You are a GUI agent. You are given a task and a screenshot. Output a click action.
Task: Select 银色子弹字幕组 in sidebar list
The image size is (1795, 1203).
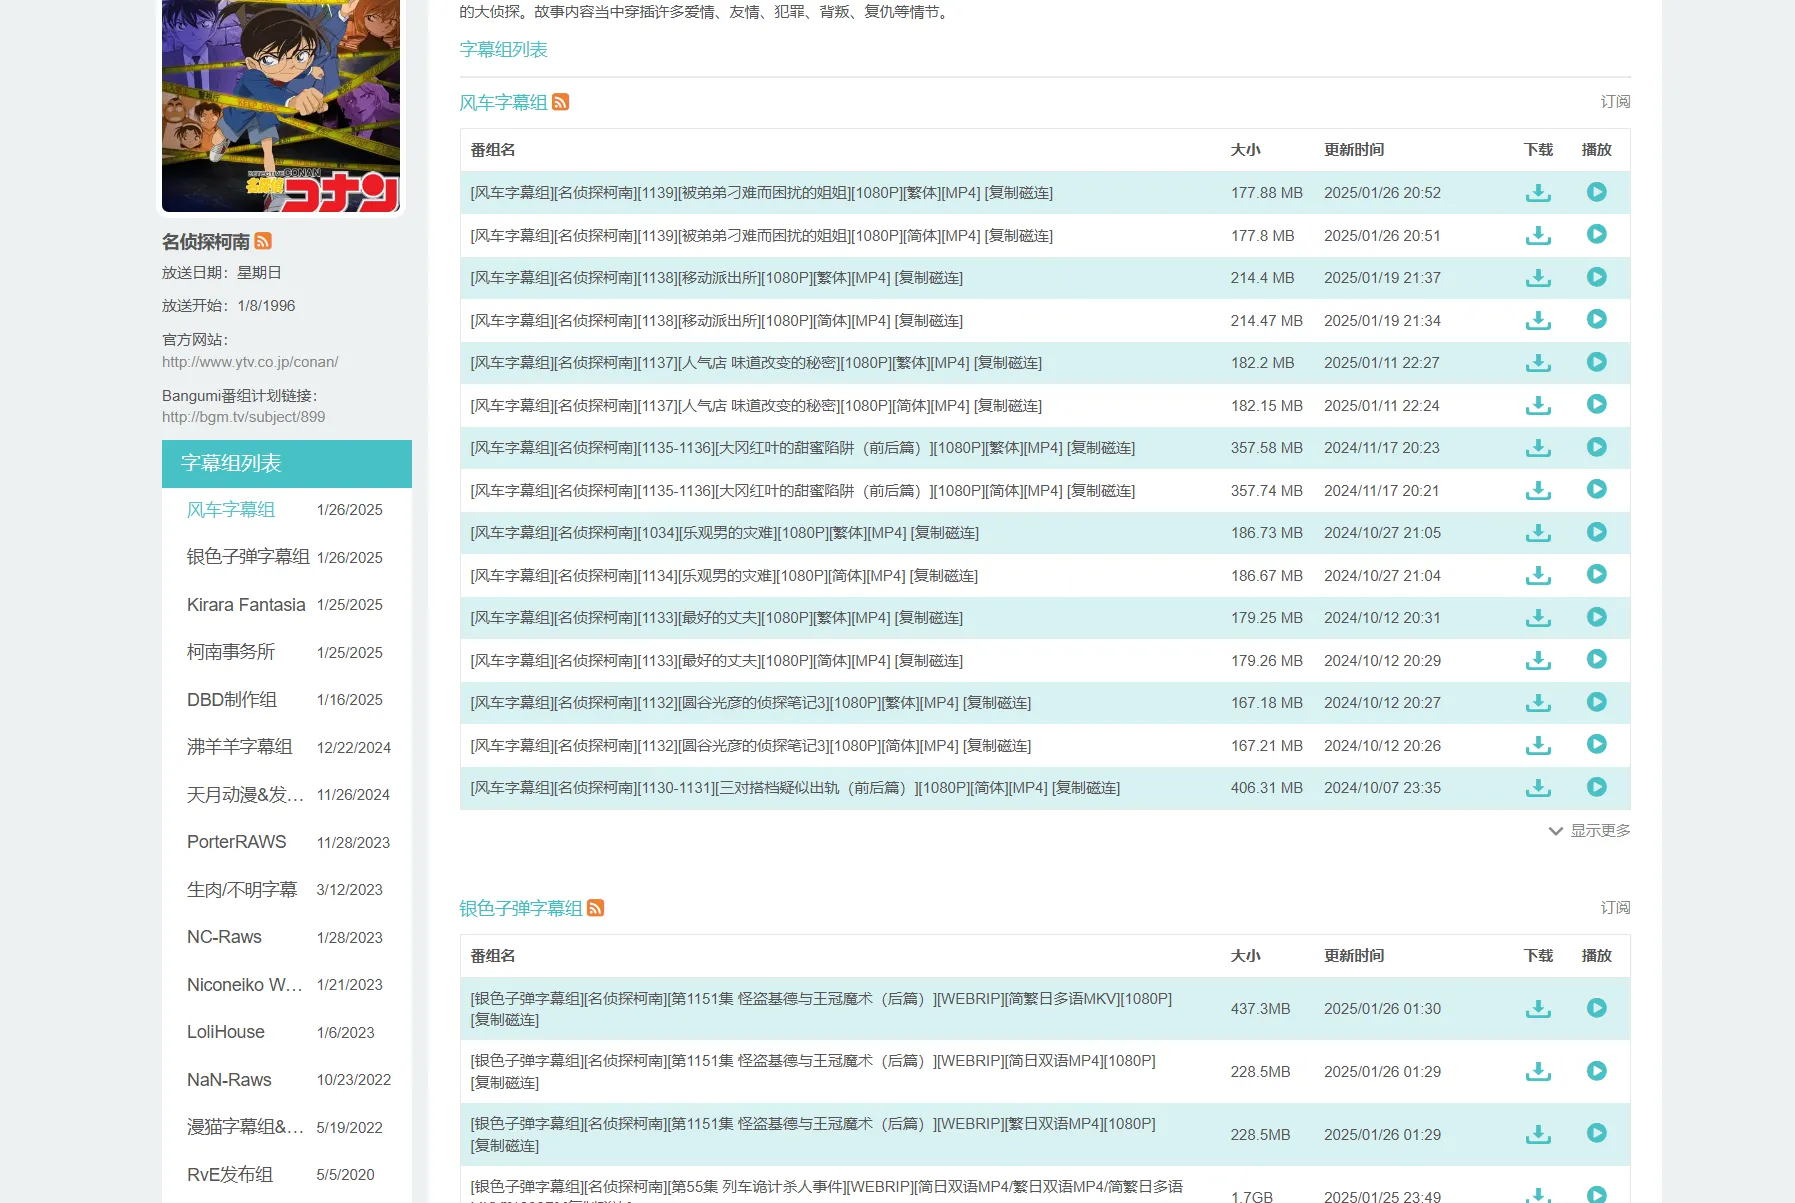click(248, 557)
